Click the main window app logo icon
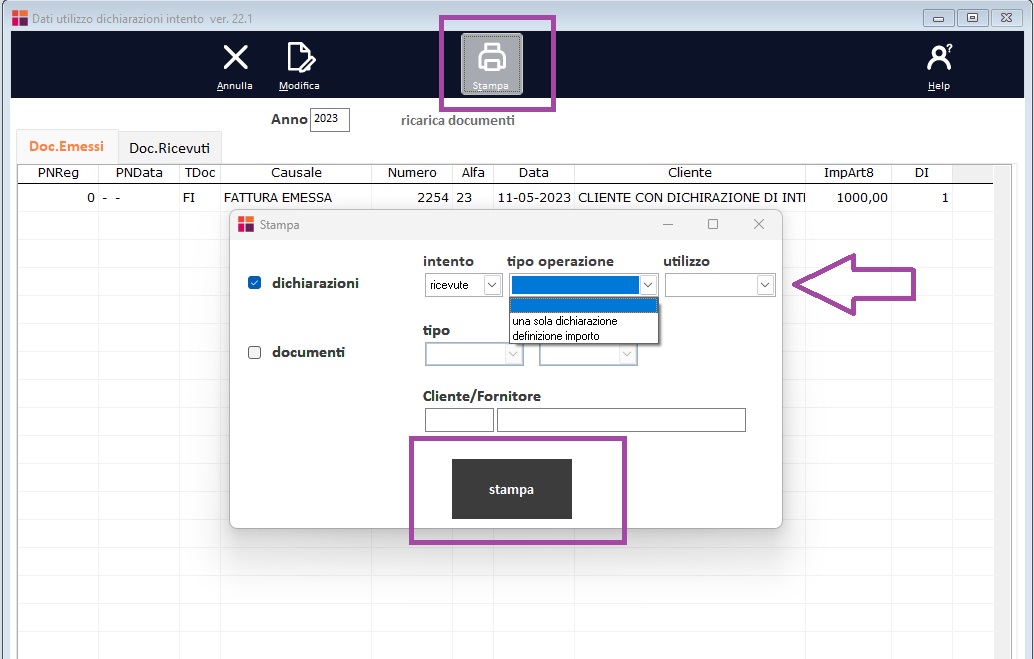 click(20, 18)
